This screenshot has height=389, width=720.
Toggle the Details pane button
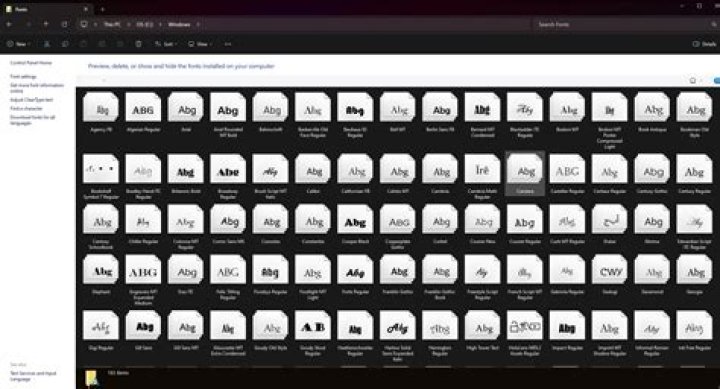click(704, 44)
